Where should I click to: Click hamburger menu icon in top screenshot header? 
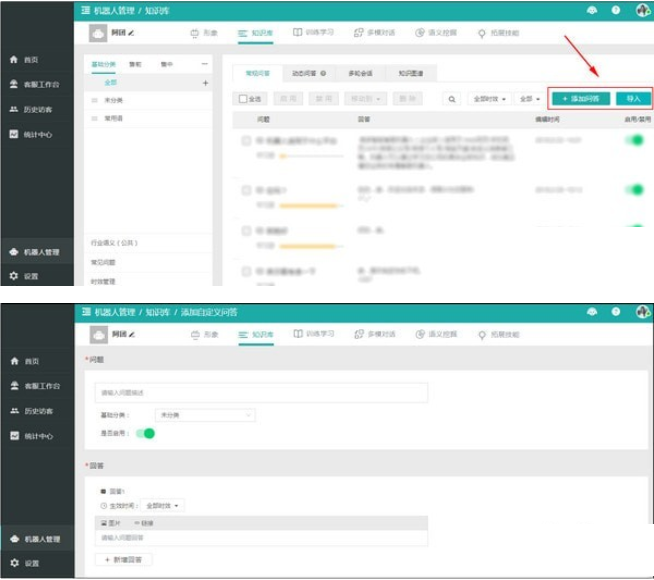[86, 10]
